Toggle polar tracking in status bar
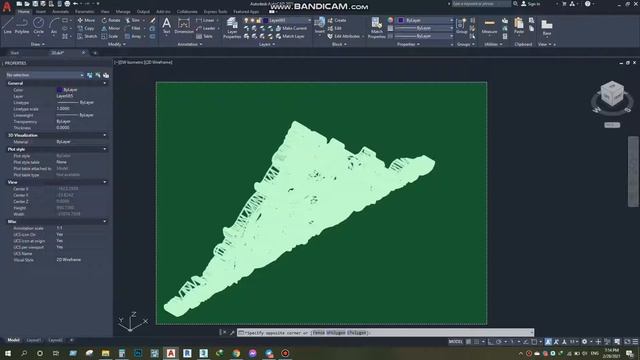 499,342
